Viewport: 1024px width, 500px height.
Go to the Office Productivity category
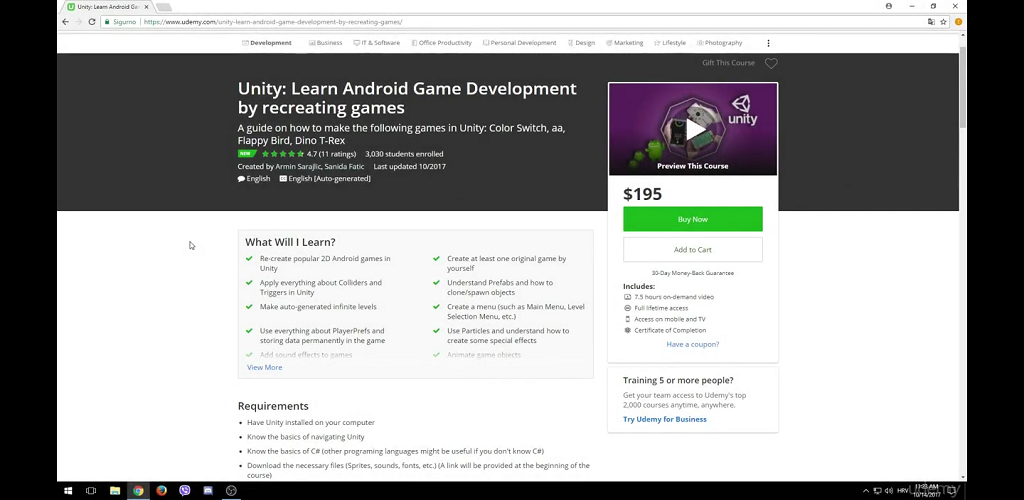(441, 43)
